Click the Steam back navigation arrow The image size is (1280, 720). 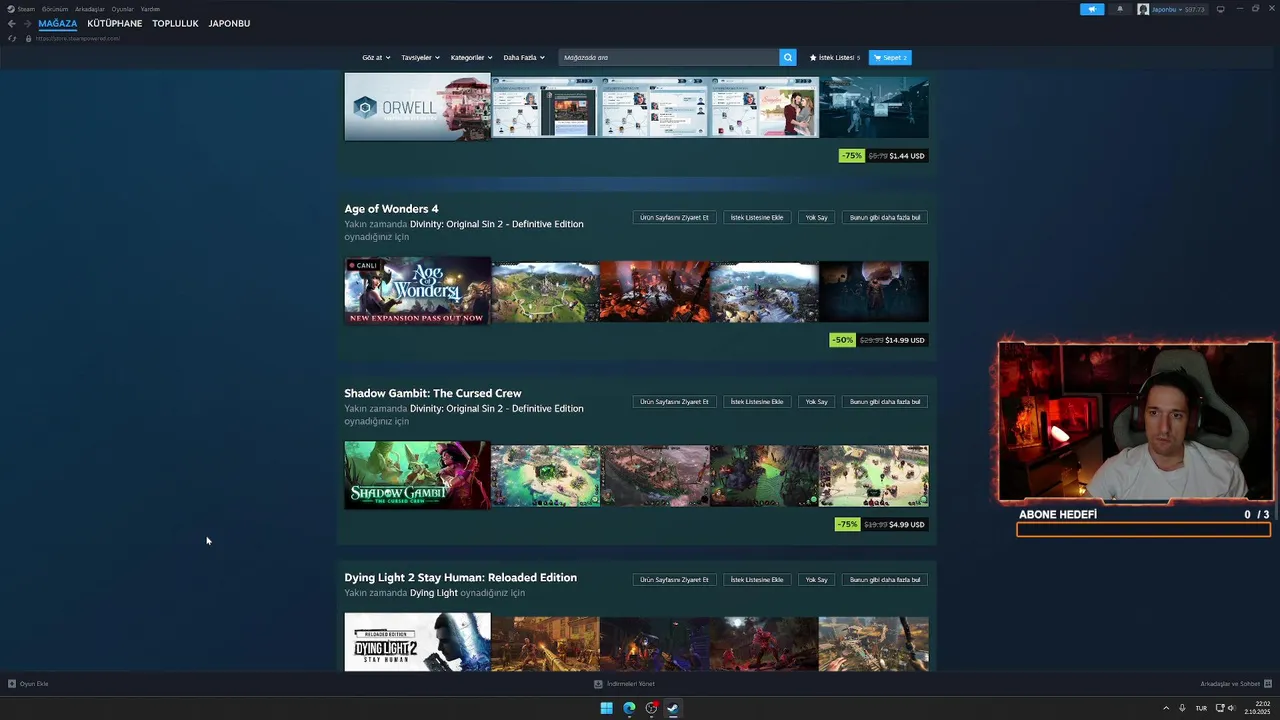[12, 23]
